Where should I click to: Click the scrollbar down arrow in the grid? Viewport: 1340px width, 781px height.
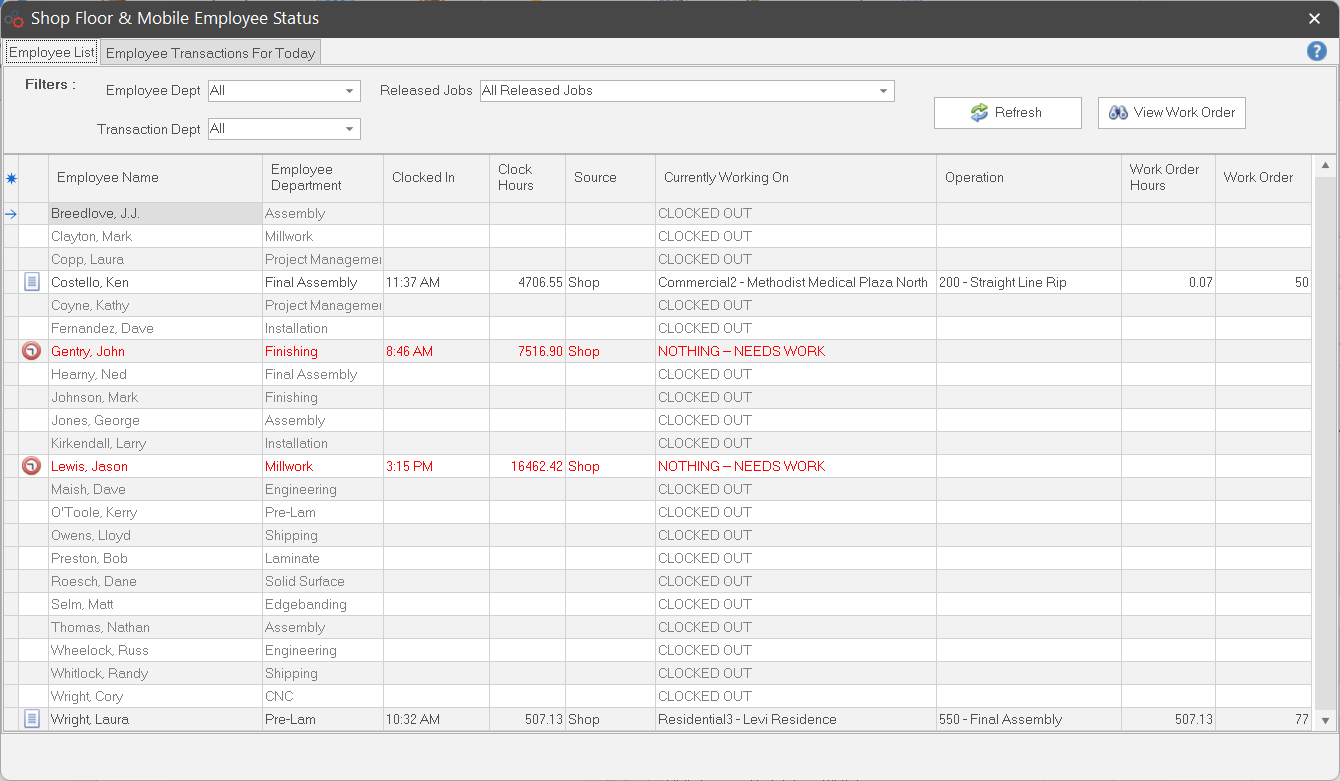(1326, 720)
